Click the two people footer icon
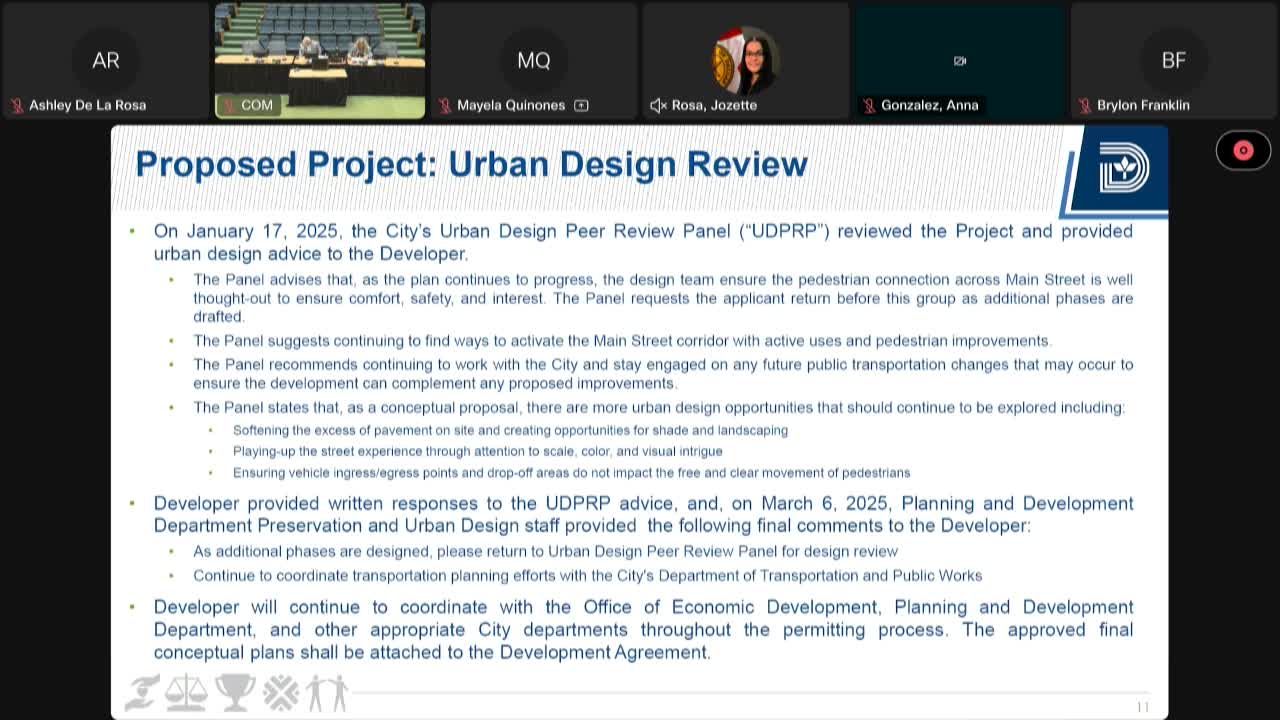 (328, 692)
